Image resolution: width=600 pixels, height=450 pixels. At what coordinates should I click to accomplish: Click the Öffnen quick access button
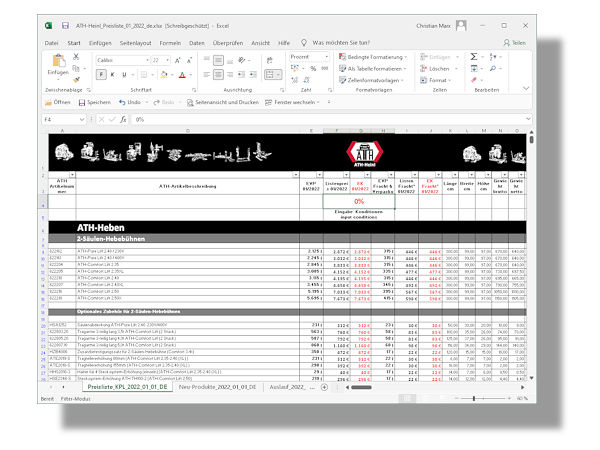[x=58, y=102]
